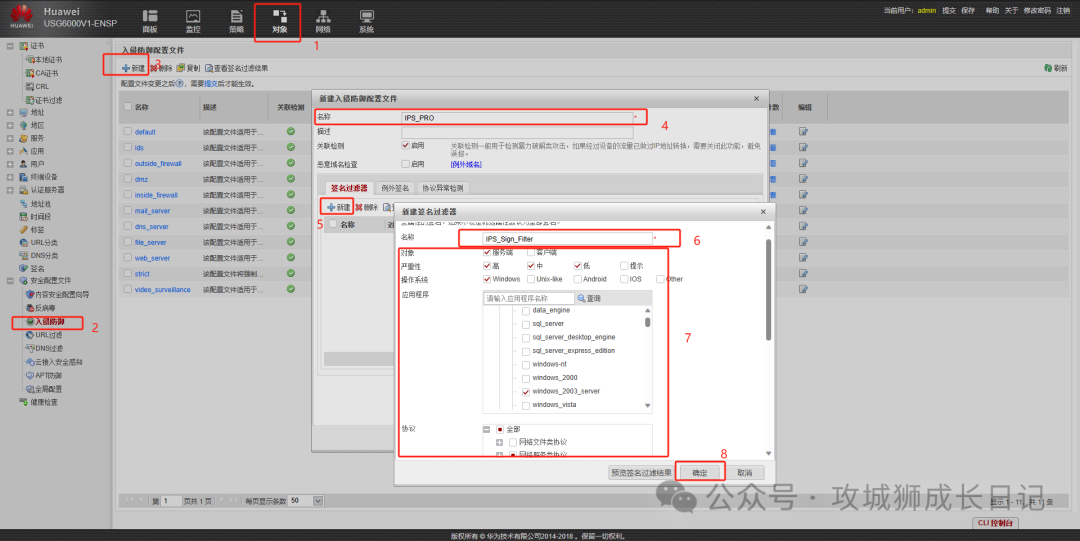The height and width of the screenshot is (541, 1080).
Task: Collapse the 全部 protocol tree node
Action: [x=486, y=429]
